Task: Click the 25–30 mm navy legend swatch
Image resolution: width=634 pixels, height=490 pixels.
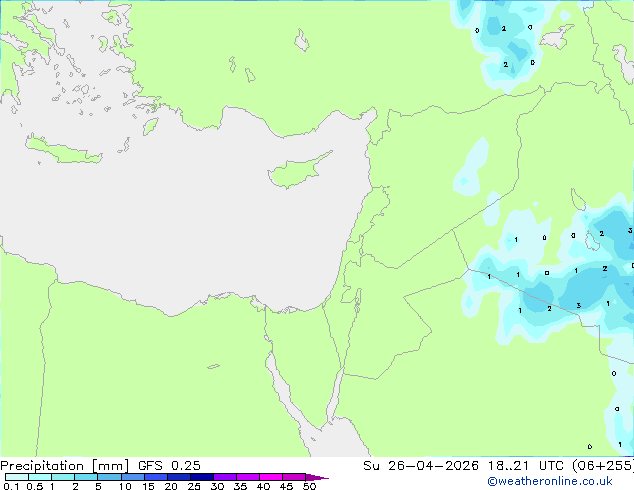Action: click(201, 477)
